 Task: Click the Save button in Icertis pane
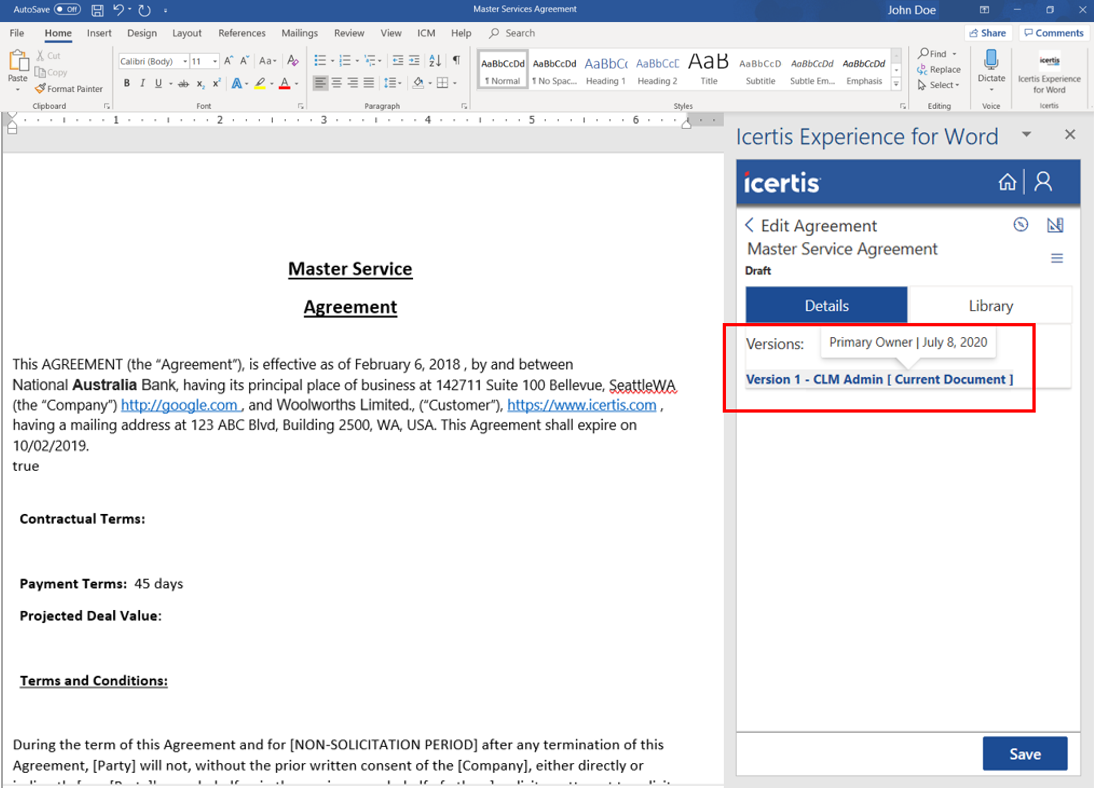click(1025, 754)
